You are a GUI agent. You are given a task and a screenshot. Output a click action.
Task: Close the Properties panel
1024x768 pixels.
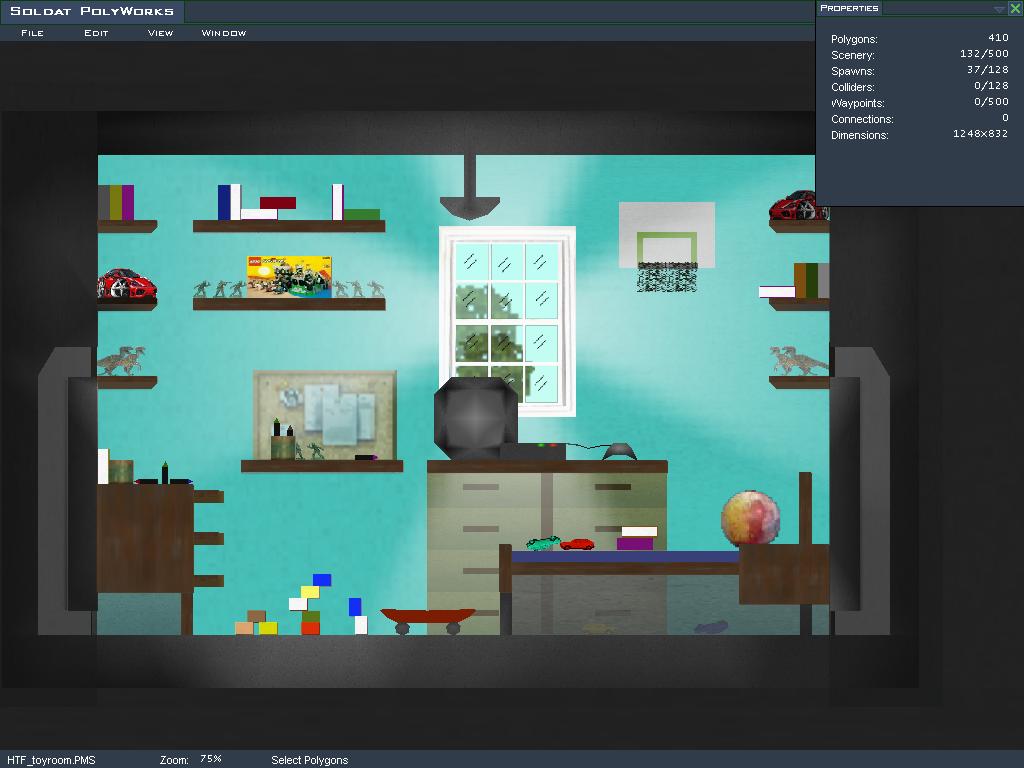tap(1015, 9)
